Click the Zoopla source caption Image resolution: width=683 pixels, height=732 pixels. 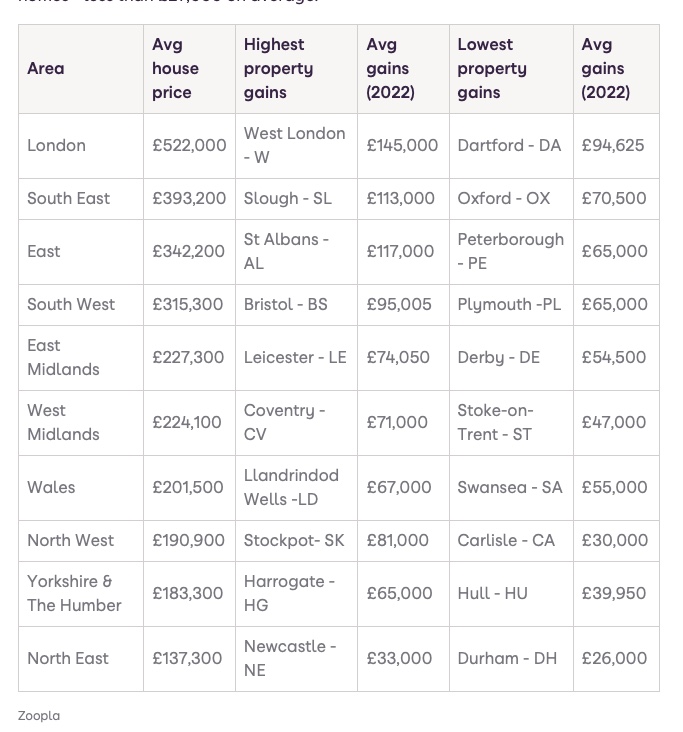[39, 716]
